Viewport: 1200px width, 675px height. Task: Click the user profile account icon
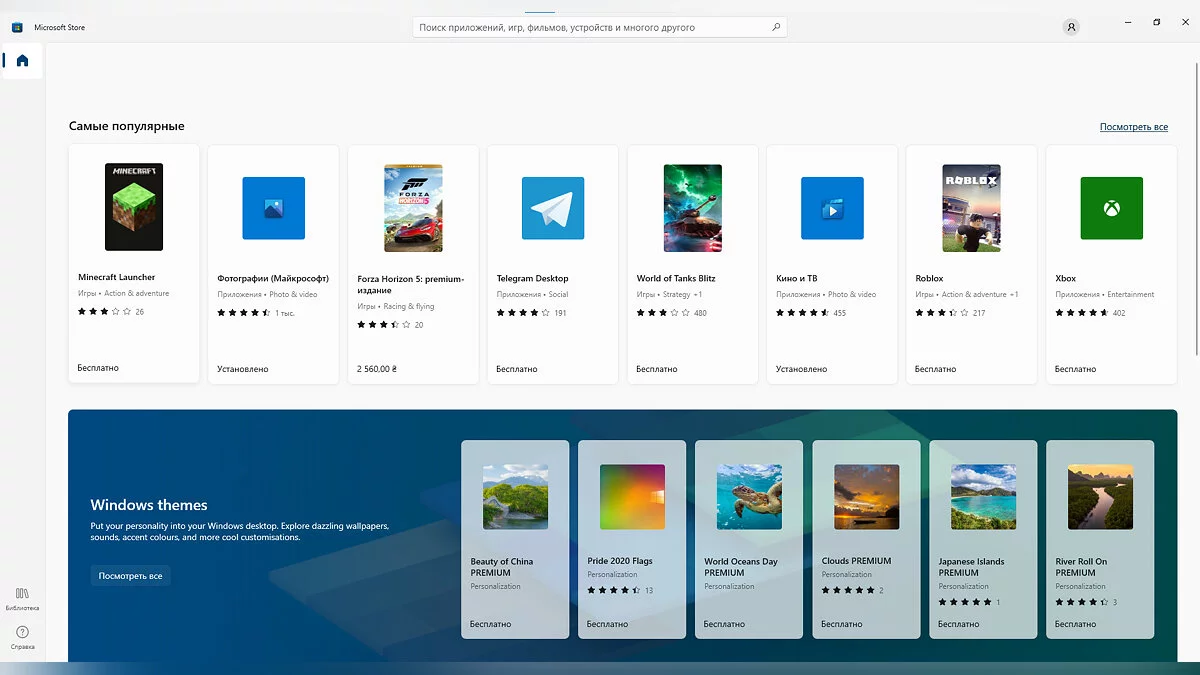[x=1071, y=27]
